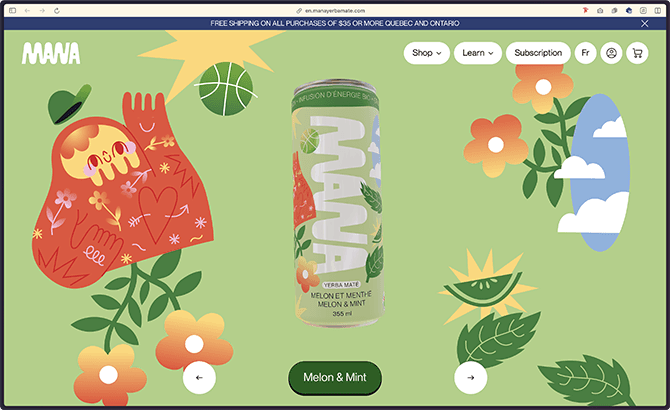Screen dimensions: 670x410
Task: Open the split view icon at toolbar end
Action: coord(658,11)
